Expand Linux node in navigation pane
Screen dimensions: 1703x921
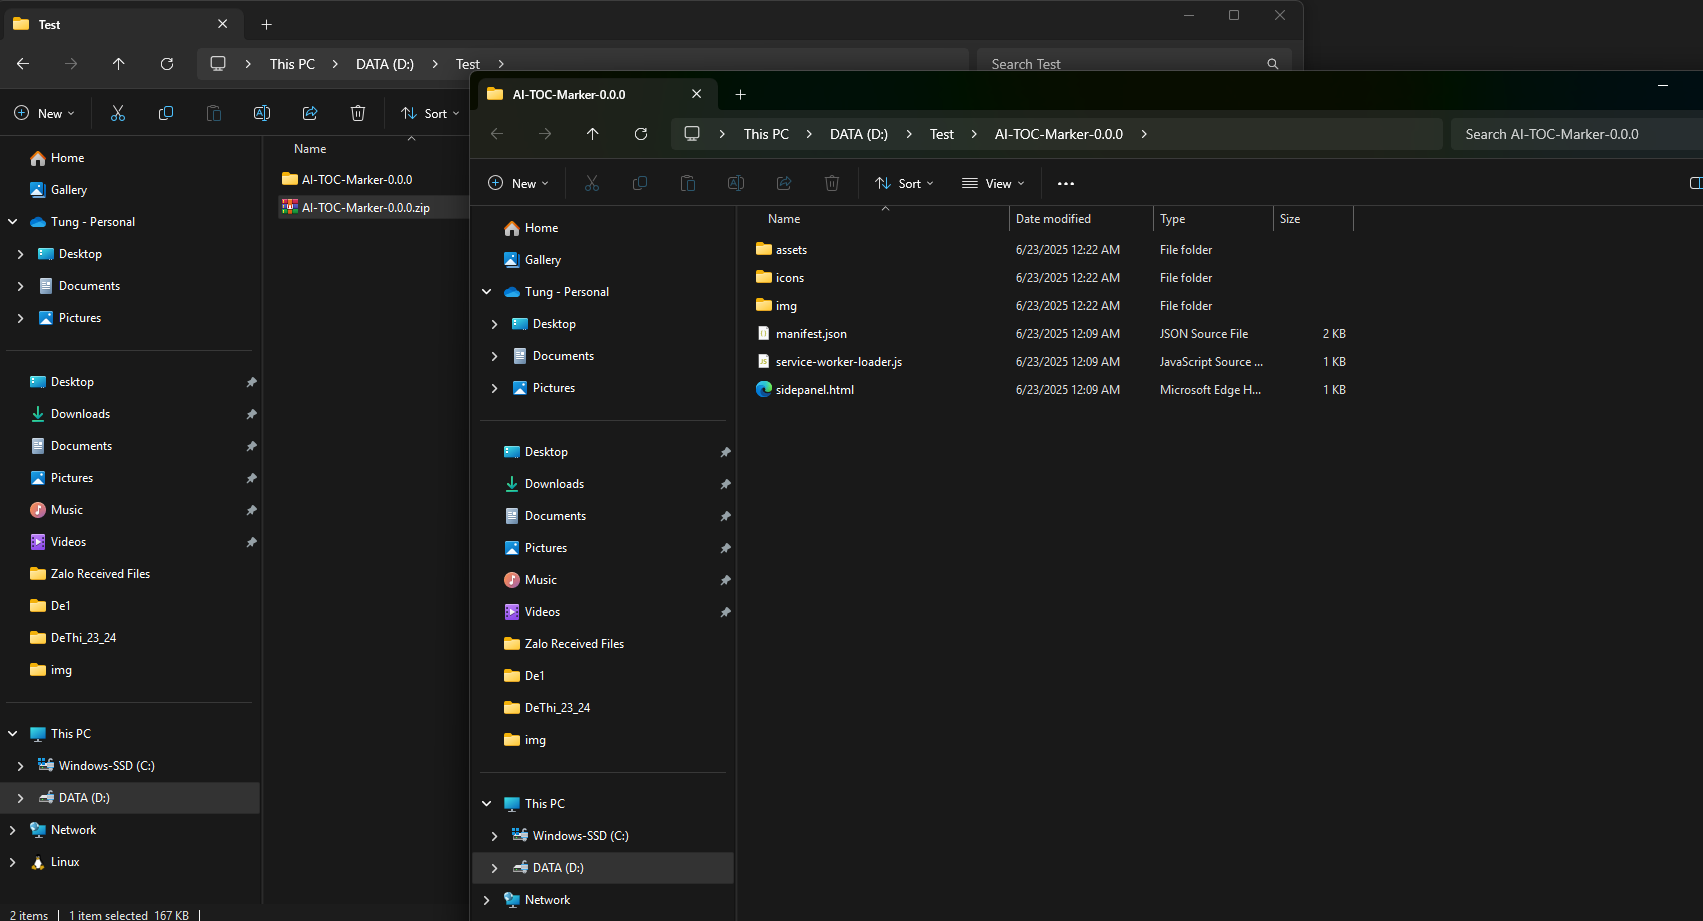click(13, 862)
